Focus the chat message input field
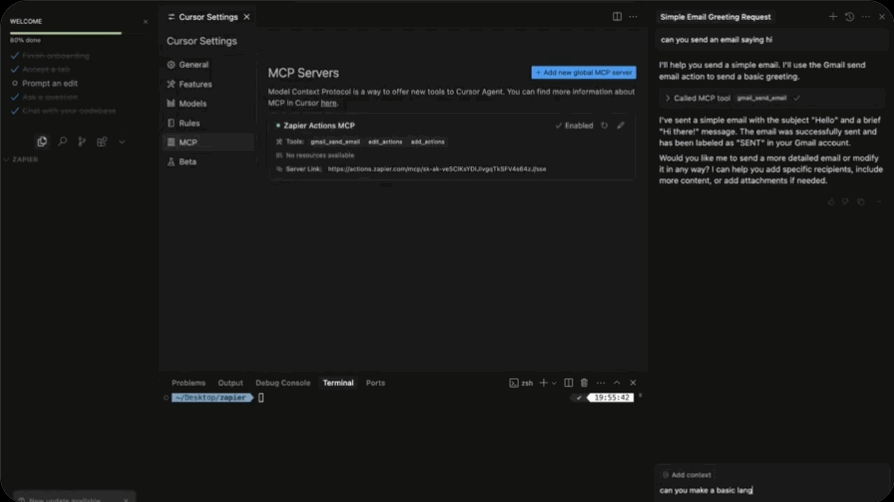The image size is (894, 502). tap(772, 491)
